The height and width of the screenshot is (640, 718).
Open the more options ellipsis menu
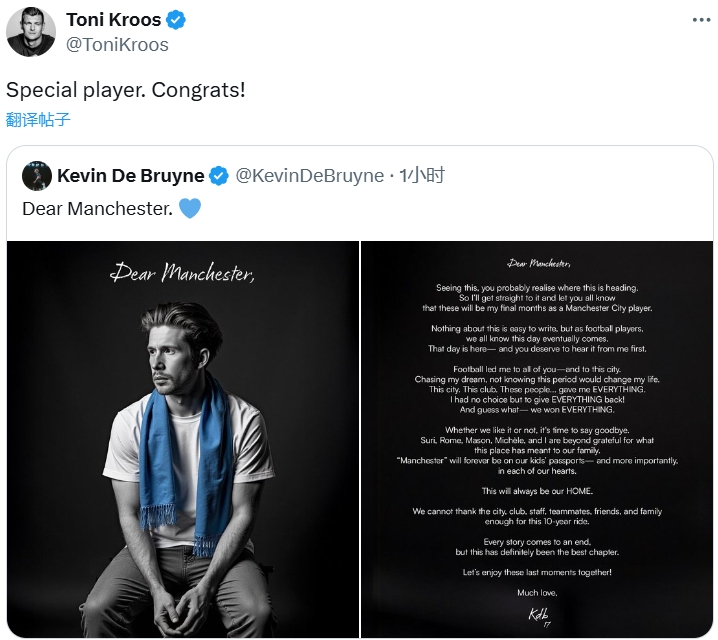[x=700, y=20]
